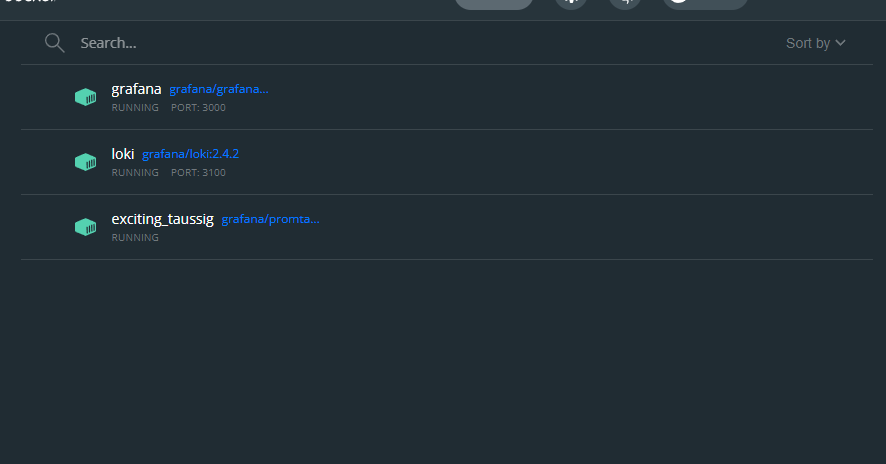Click the PORT: 3100 label
Screen dimensions: 886x464
198,173
